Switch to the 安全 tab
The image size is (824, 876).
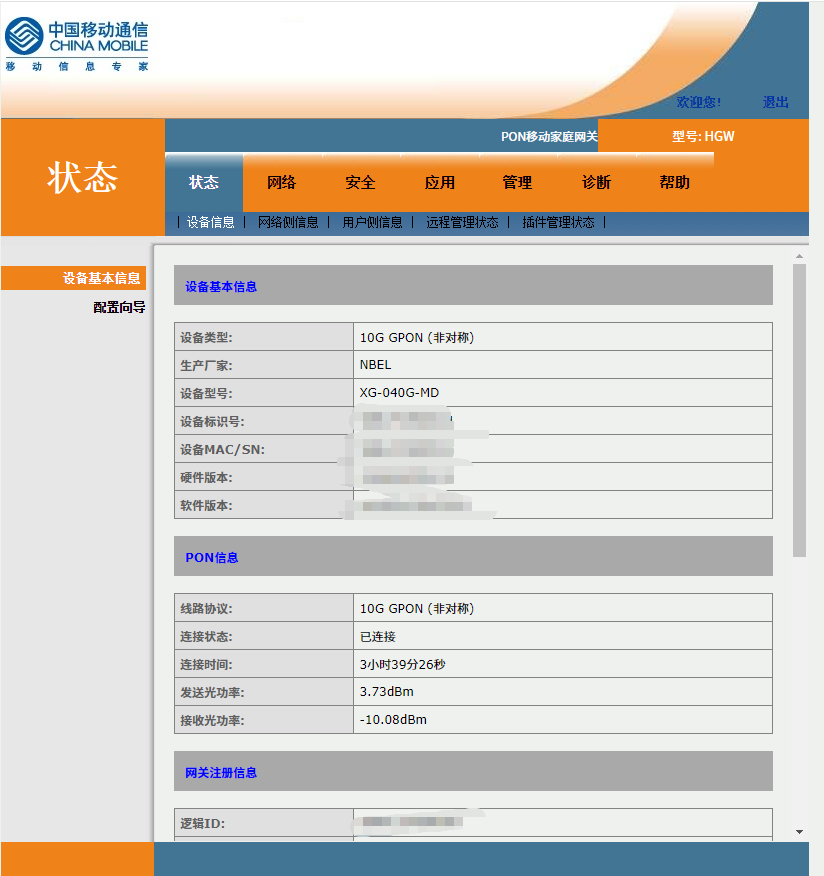pyautogui.click(x=360, y=183)
